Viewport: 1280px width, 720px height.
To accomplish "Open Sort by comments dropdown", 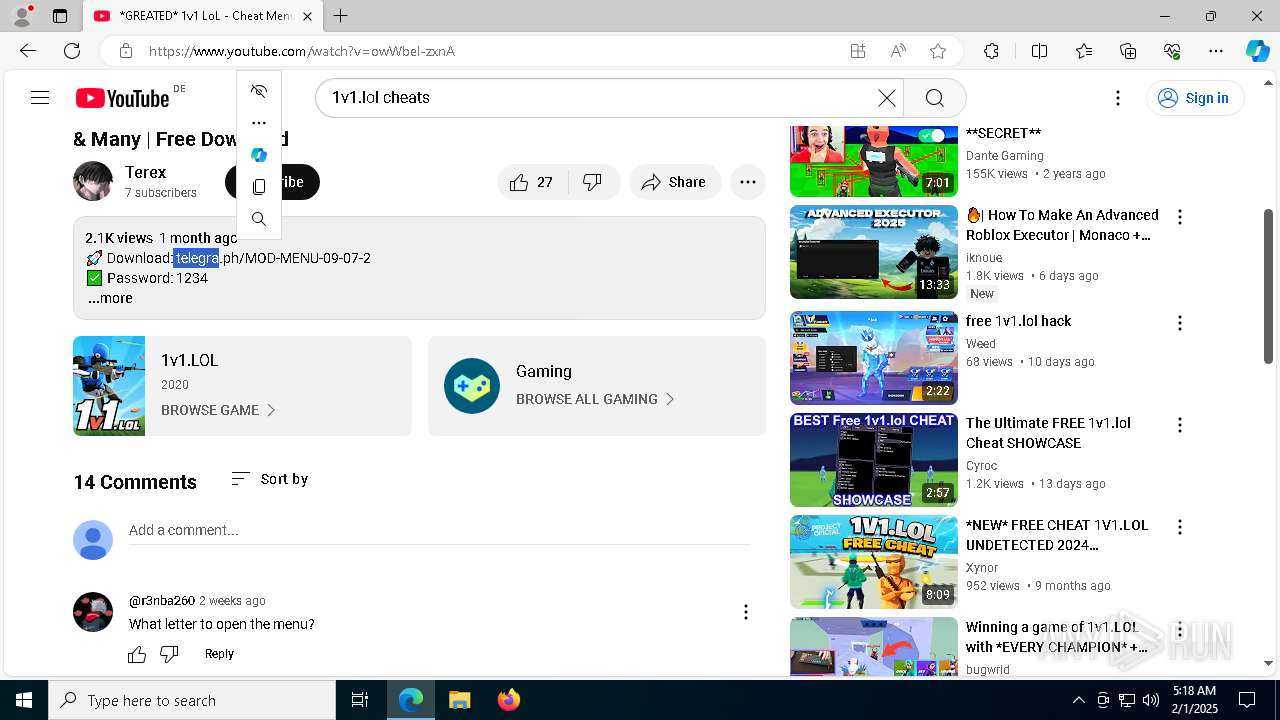I will [269, 479].
